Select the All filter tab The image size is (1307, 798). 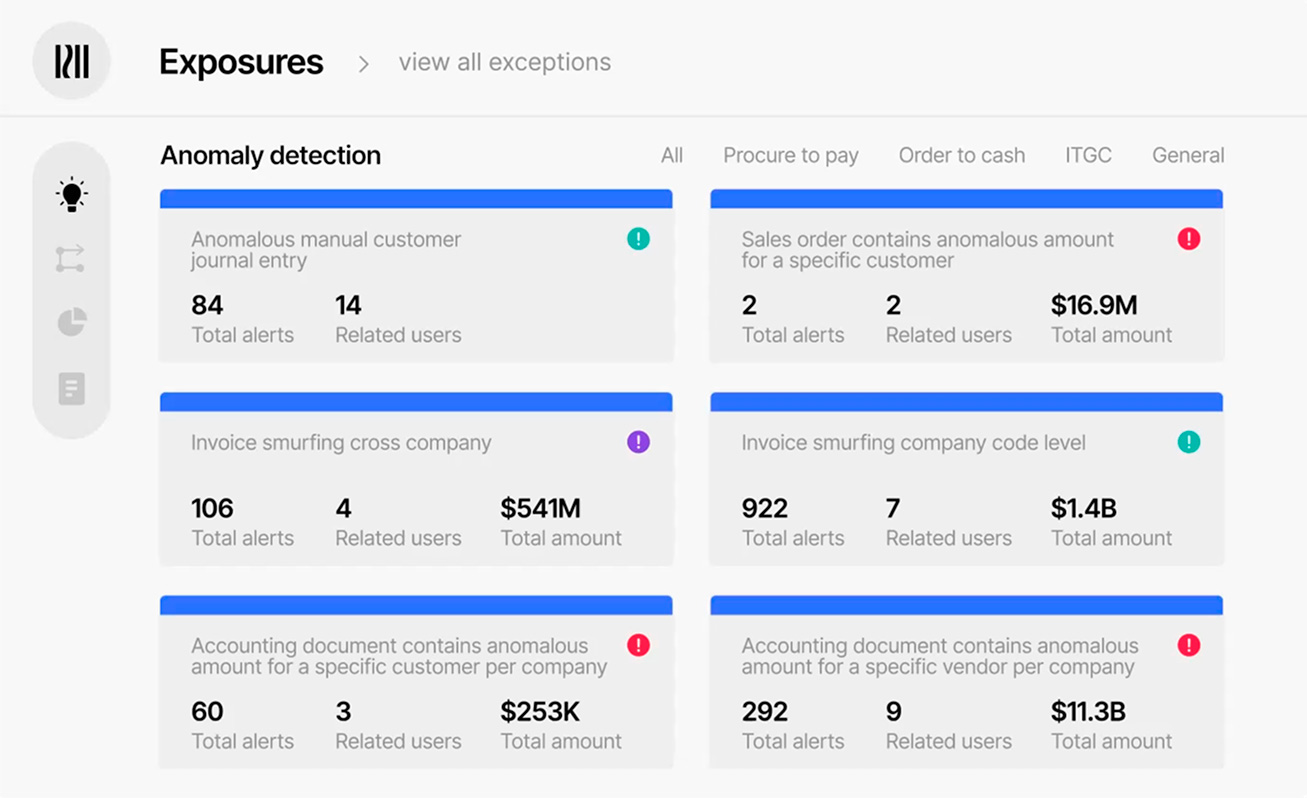tap(672, 155)
